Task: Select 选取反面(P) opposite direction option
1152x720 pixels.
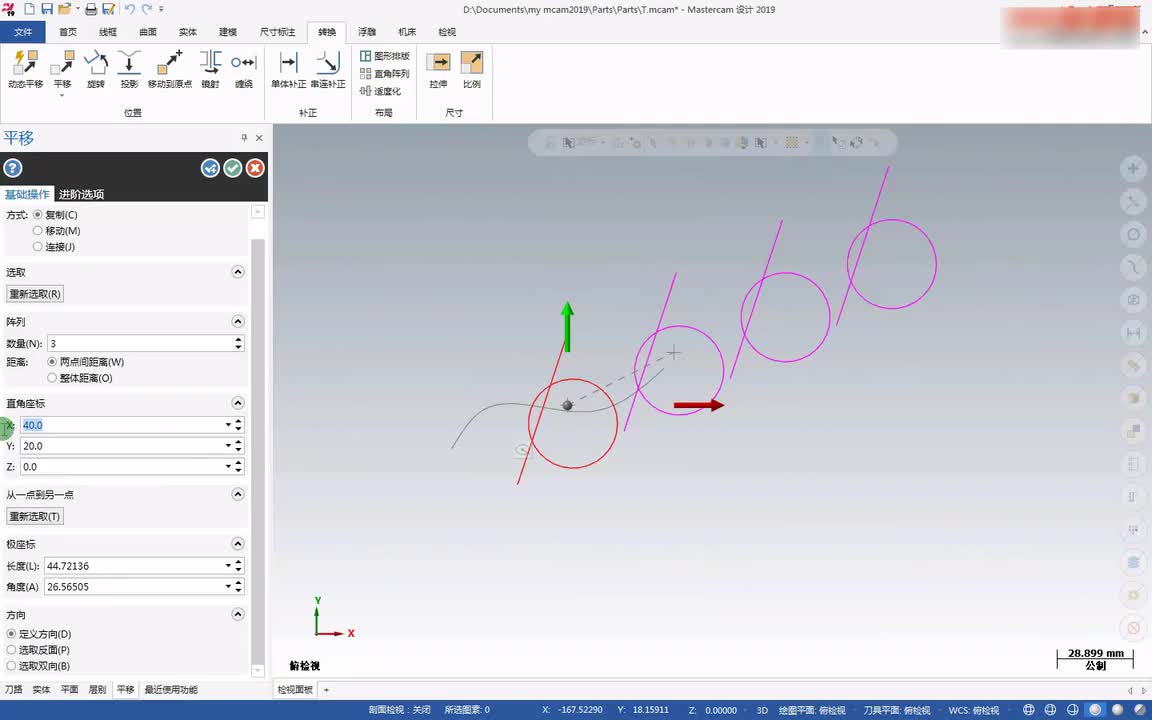Action: point(38,650)
